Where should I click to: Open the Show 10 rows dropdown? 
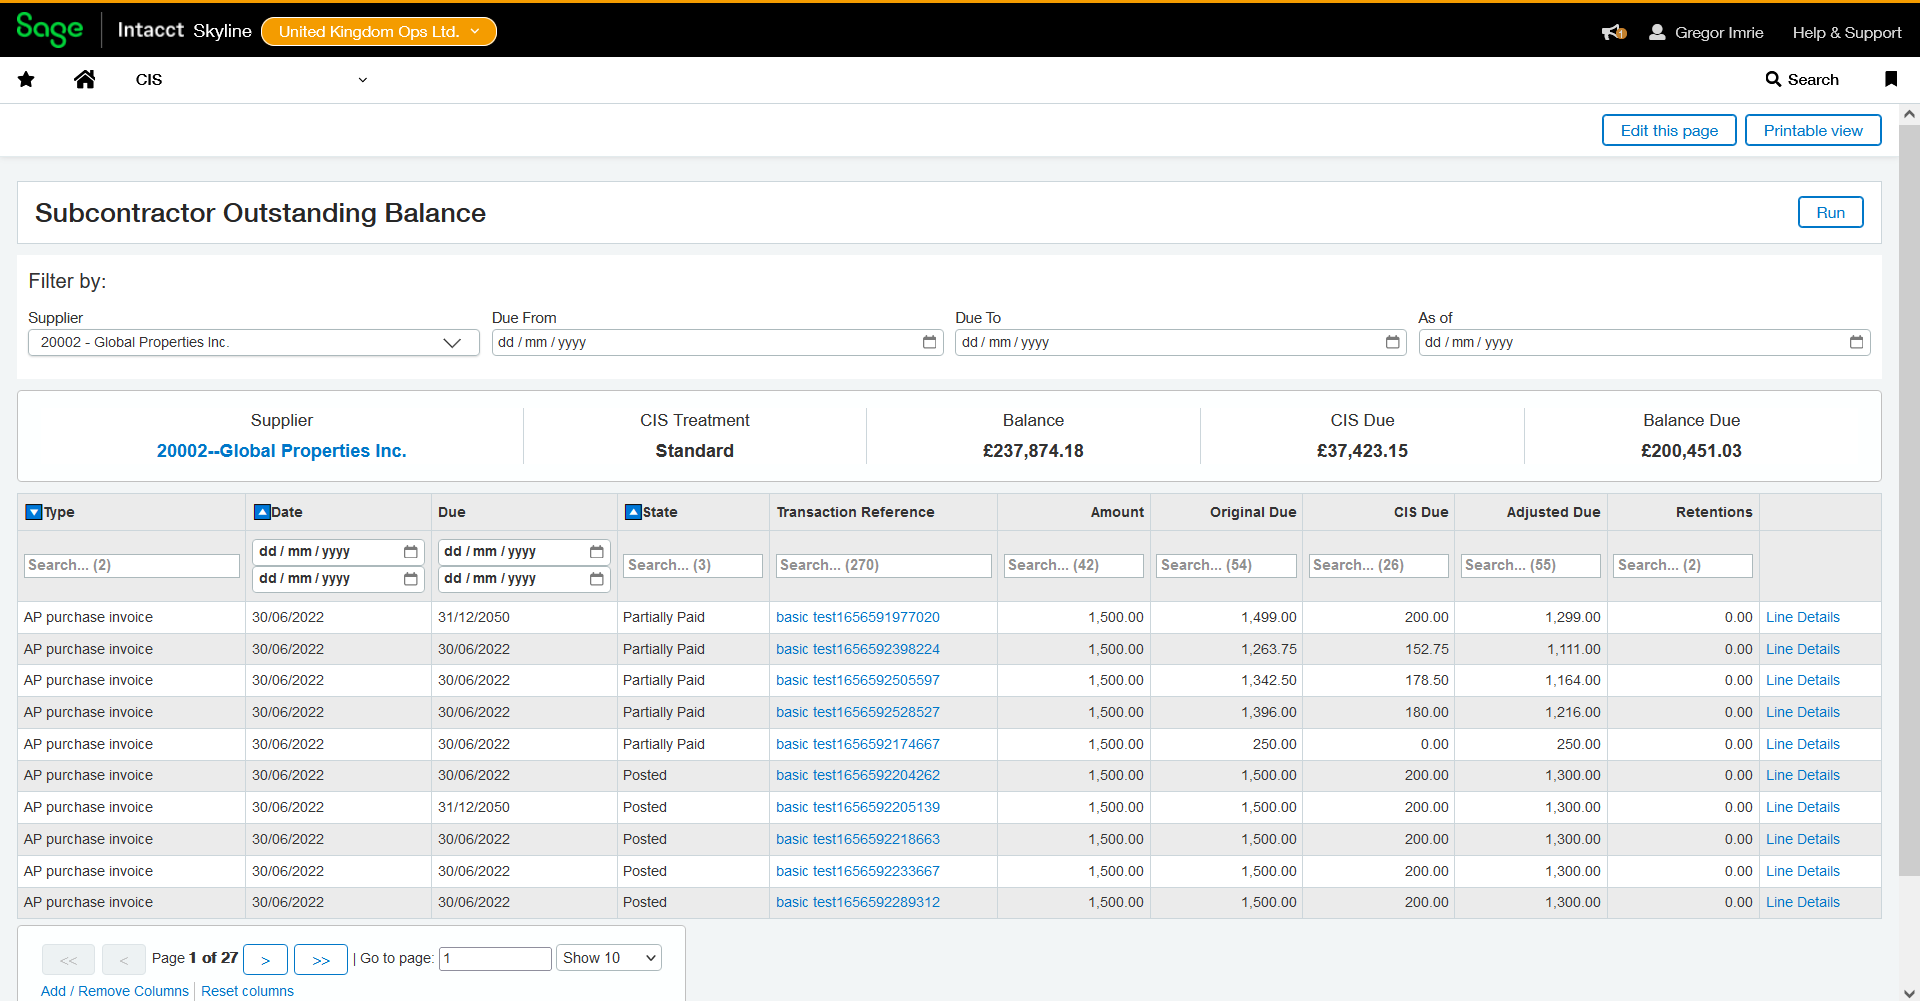609,958
